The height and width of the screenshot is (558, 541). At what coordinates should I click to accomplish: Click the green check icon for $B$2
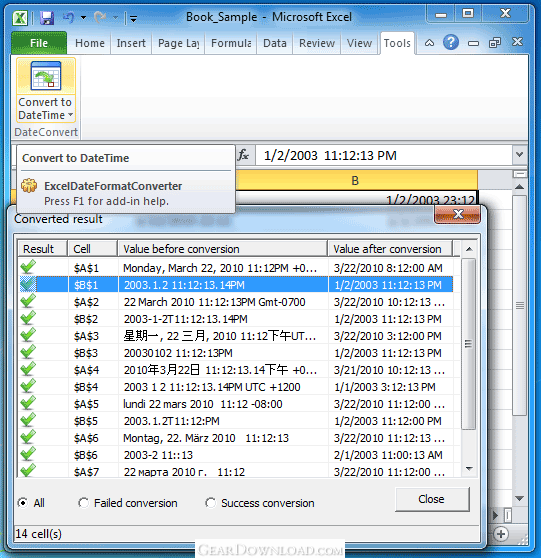(x=28, y=319)
